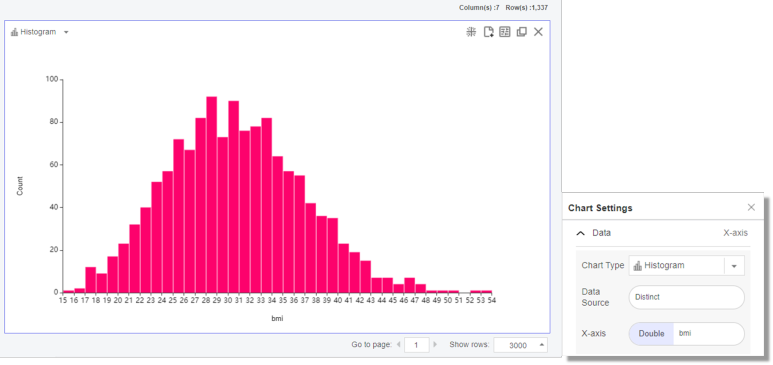Click the histogram bar at bmi 17
773x365 pixels.
pos(90,280)
